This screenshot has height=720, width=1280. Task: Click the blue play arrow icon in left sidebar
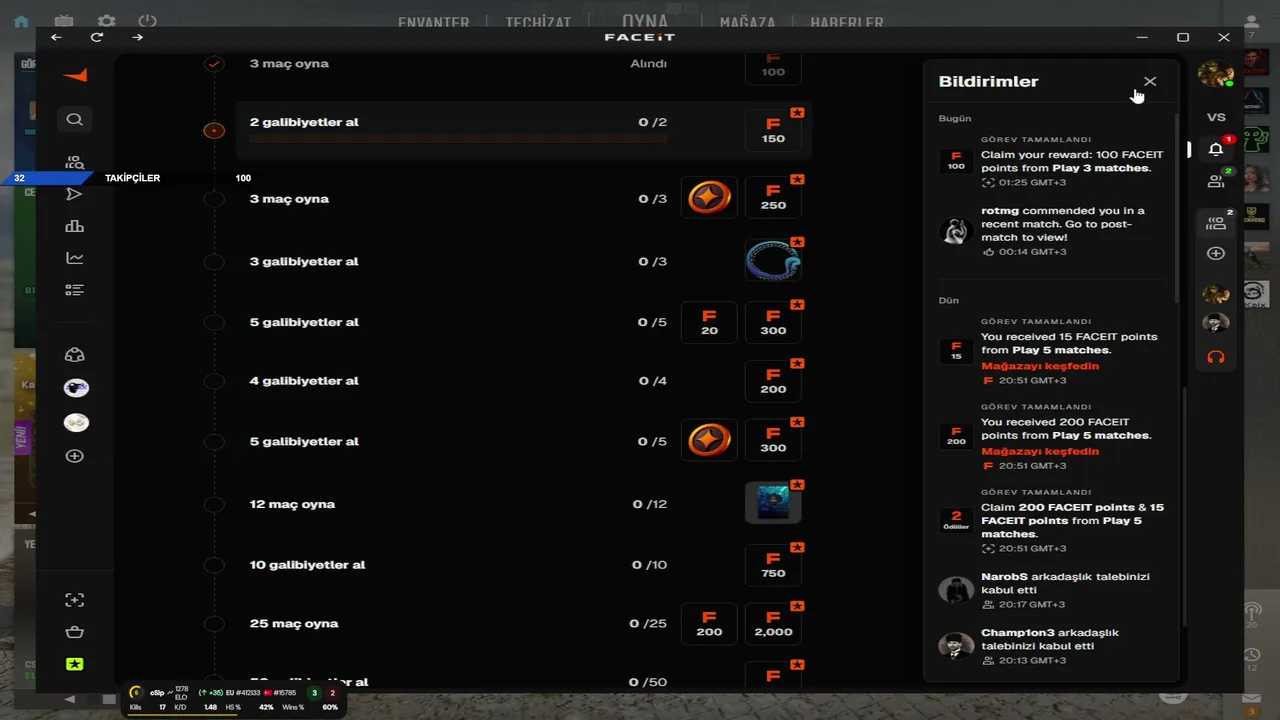tap(74, 194)
